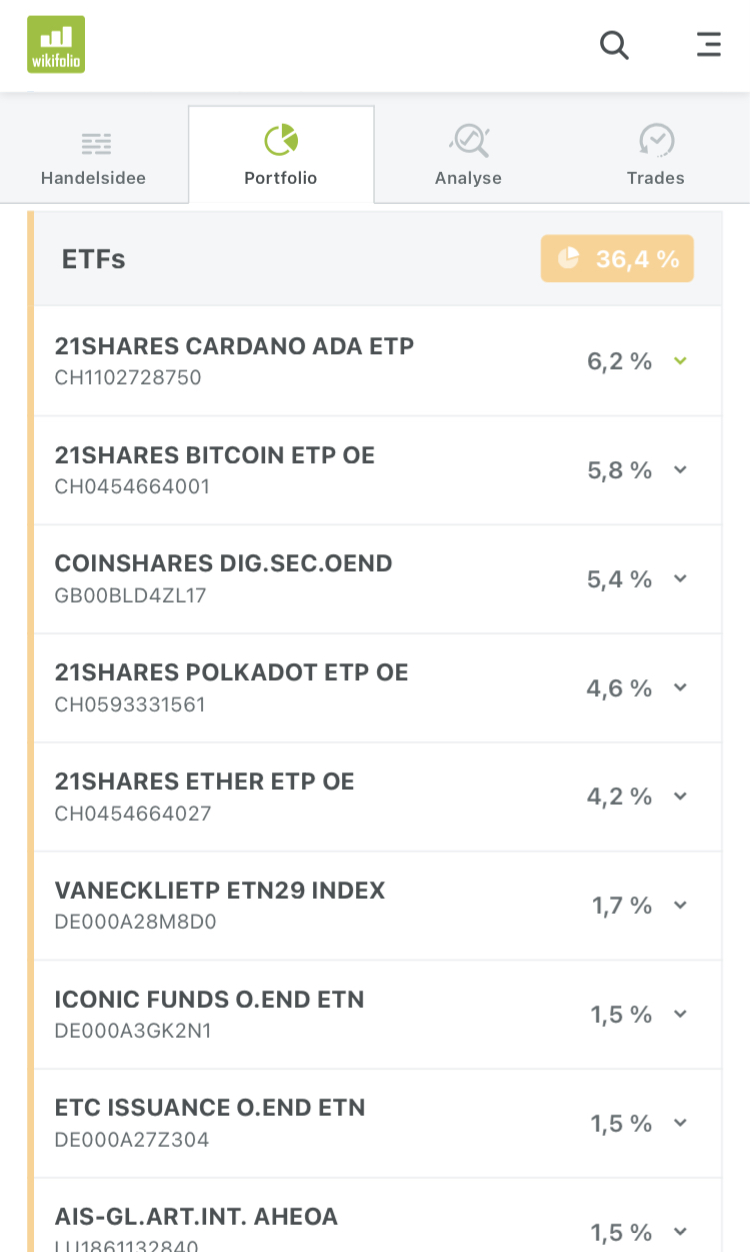
Task: Open the hamburger menu icon
Action: 708,45
